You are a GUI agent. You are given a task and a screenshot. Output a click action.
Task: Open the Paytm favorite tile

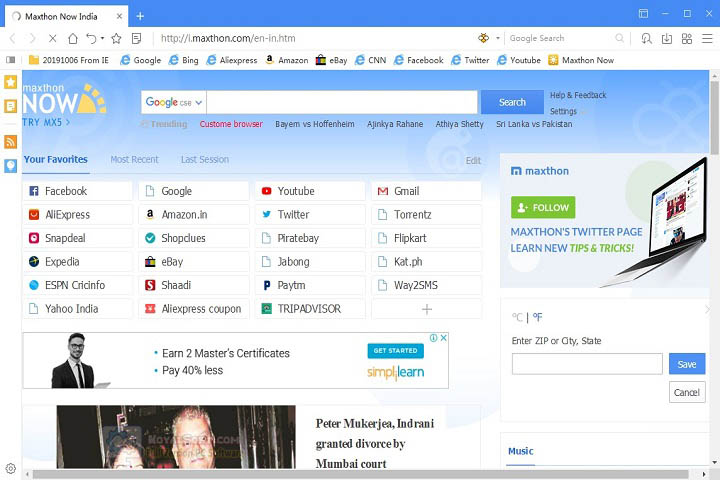pos(310,285)
